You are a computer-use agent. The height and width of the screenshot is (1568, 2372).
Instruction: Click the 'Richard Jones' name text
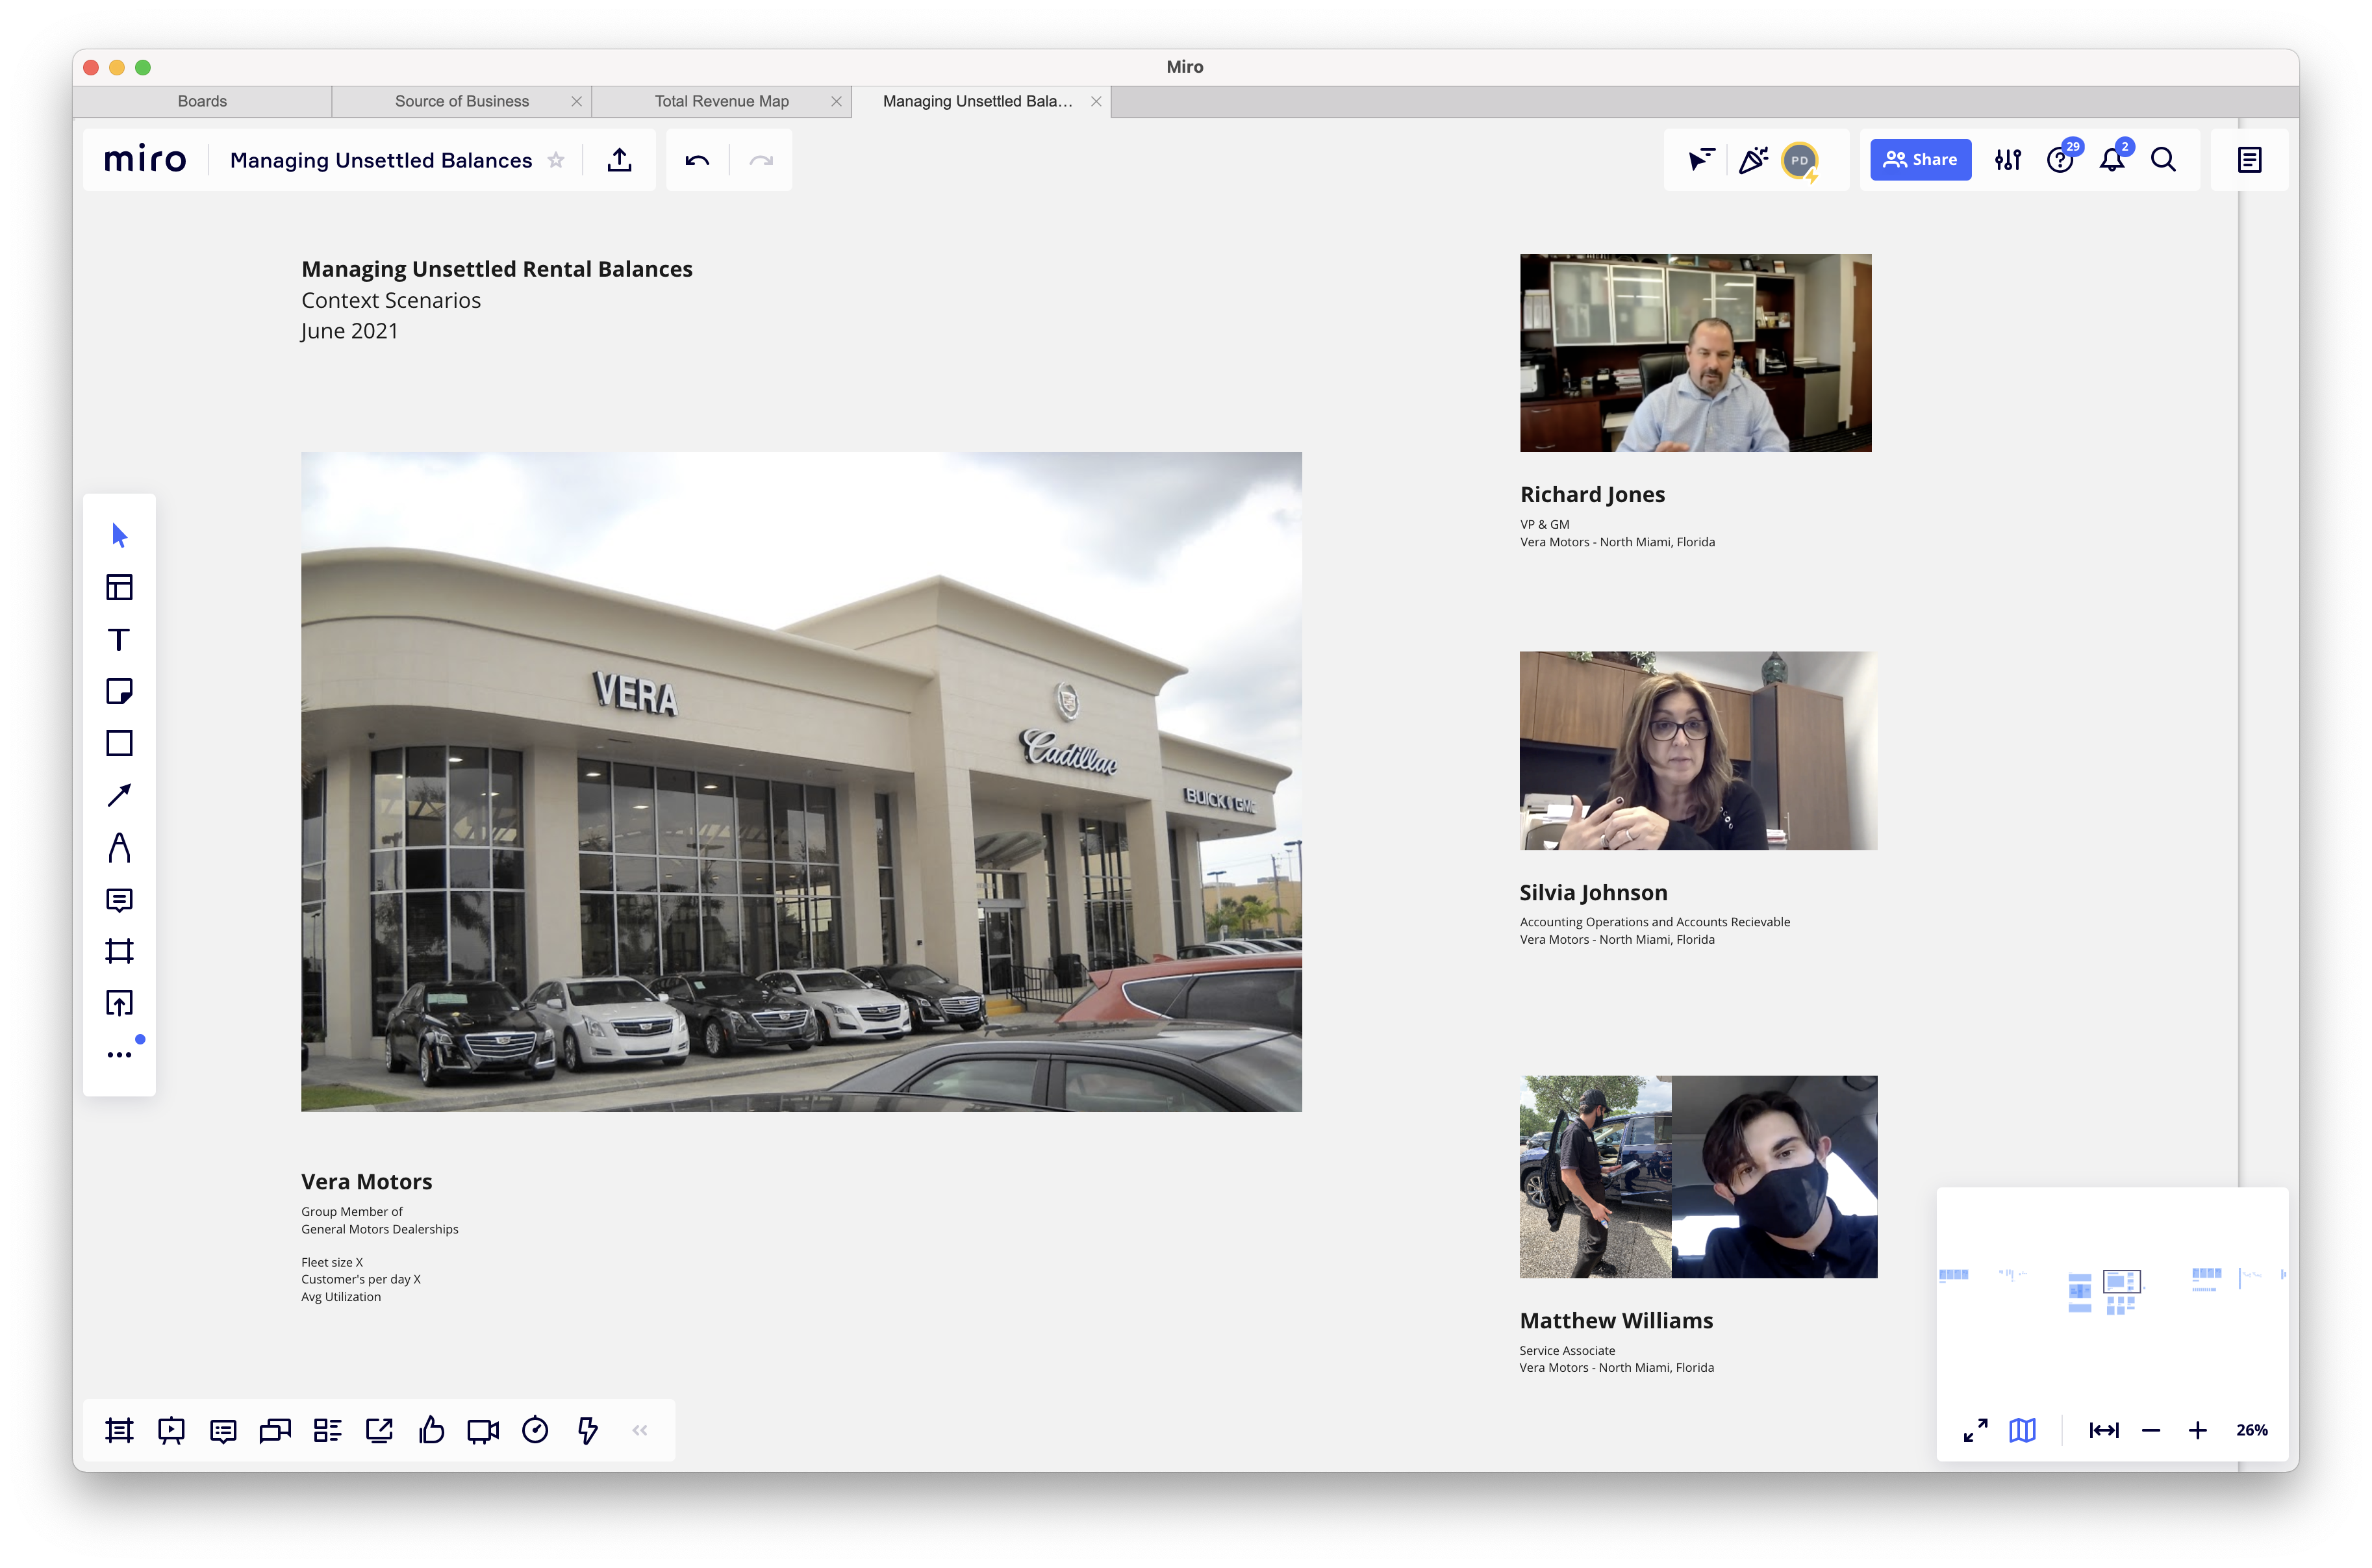1592,494
